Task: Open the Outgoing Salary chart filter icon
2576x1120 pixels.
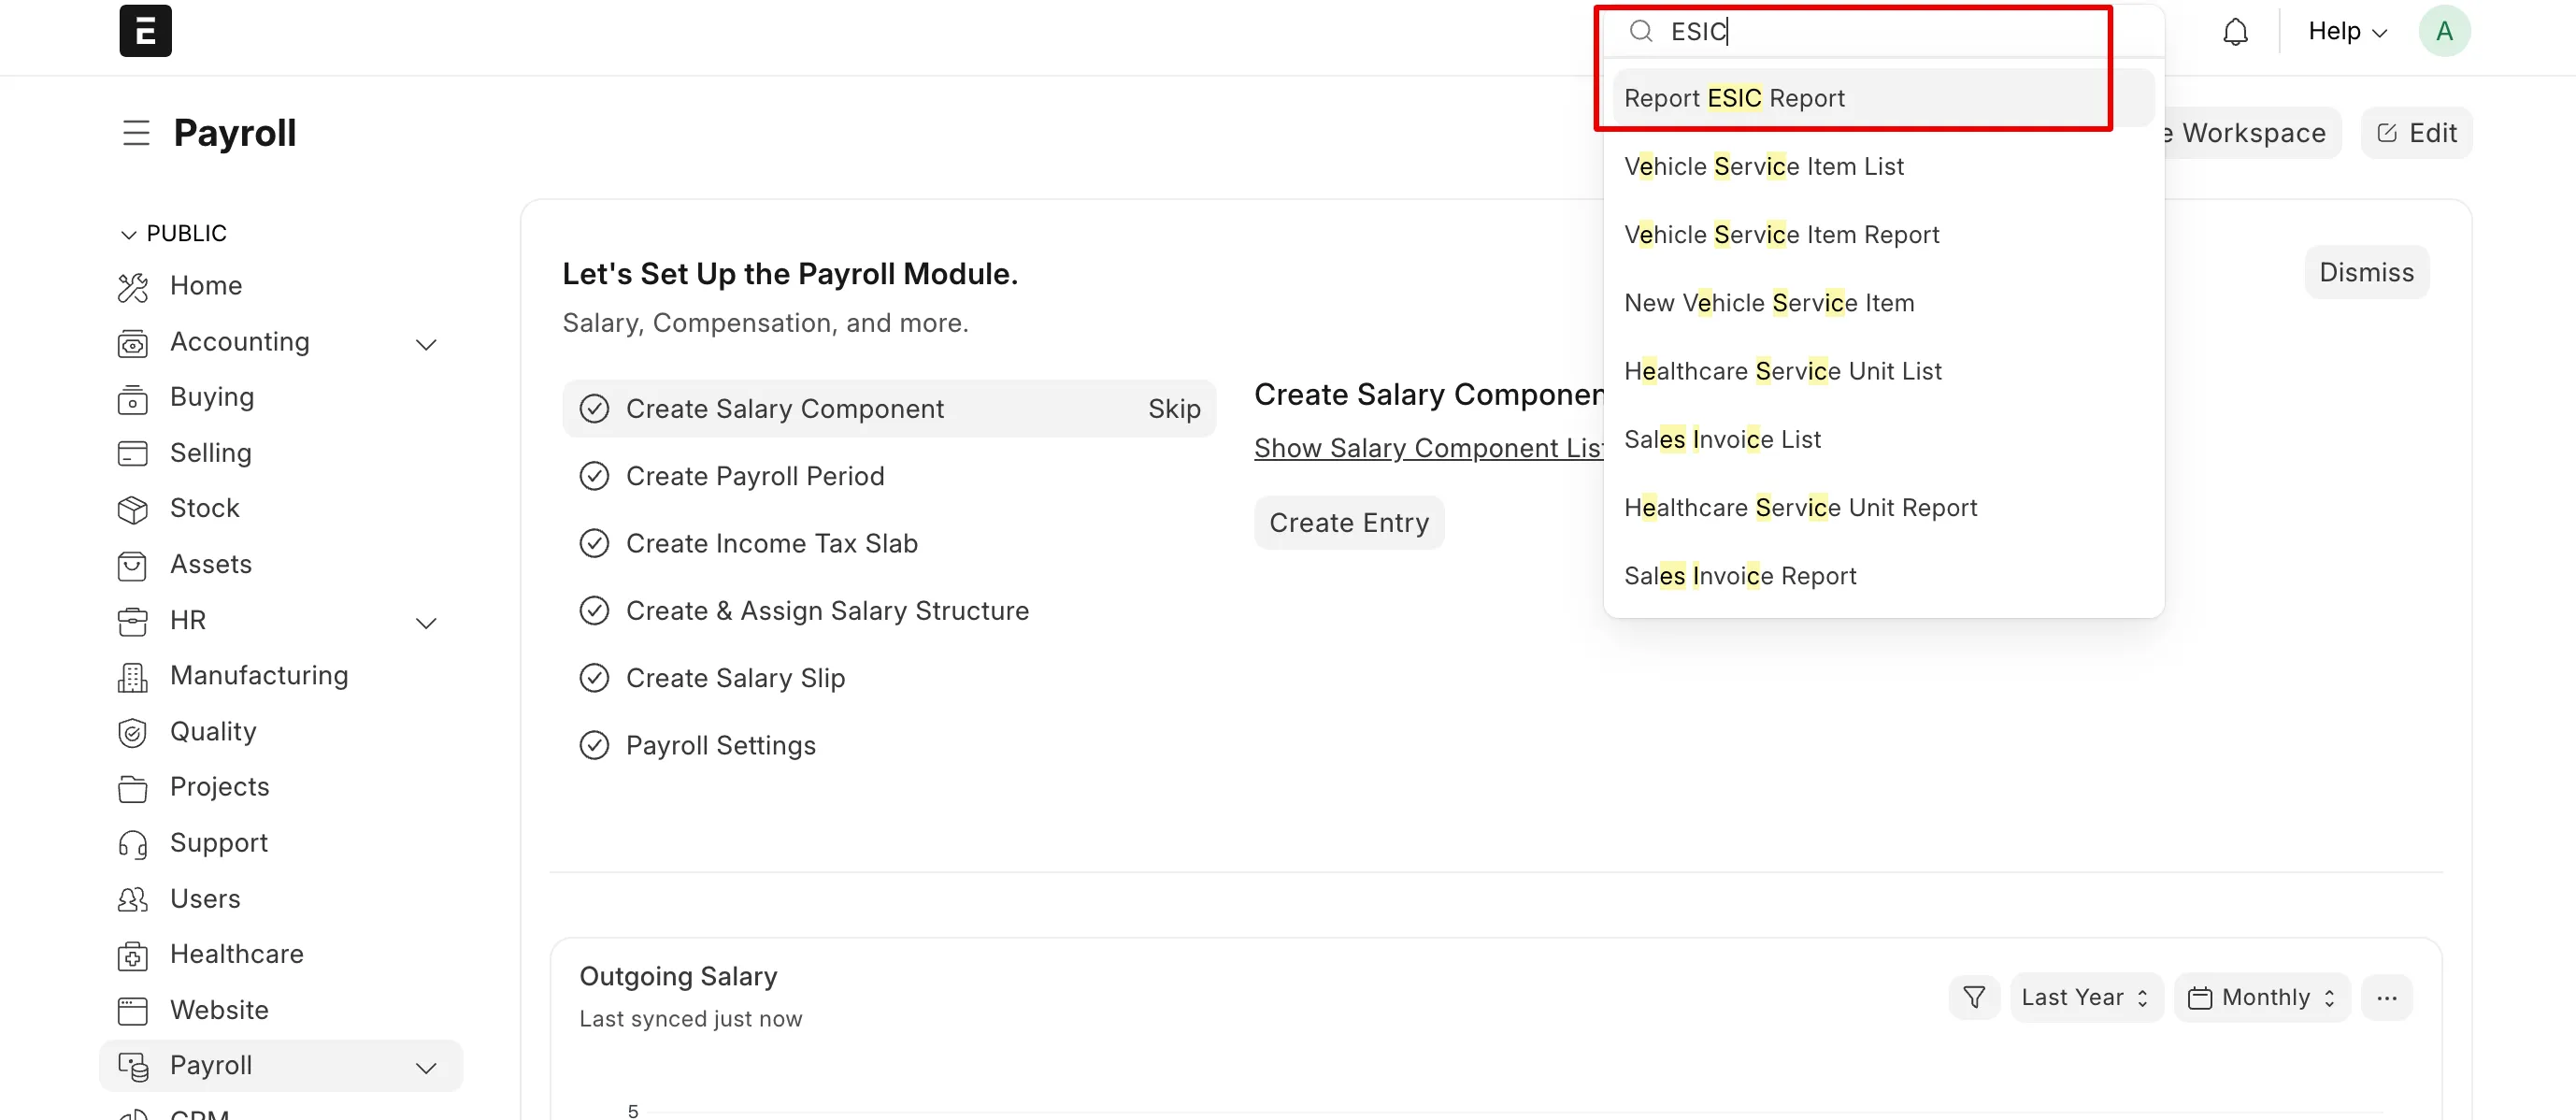Action: [1974, 997]
